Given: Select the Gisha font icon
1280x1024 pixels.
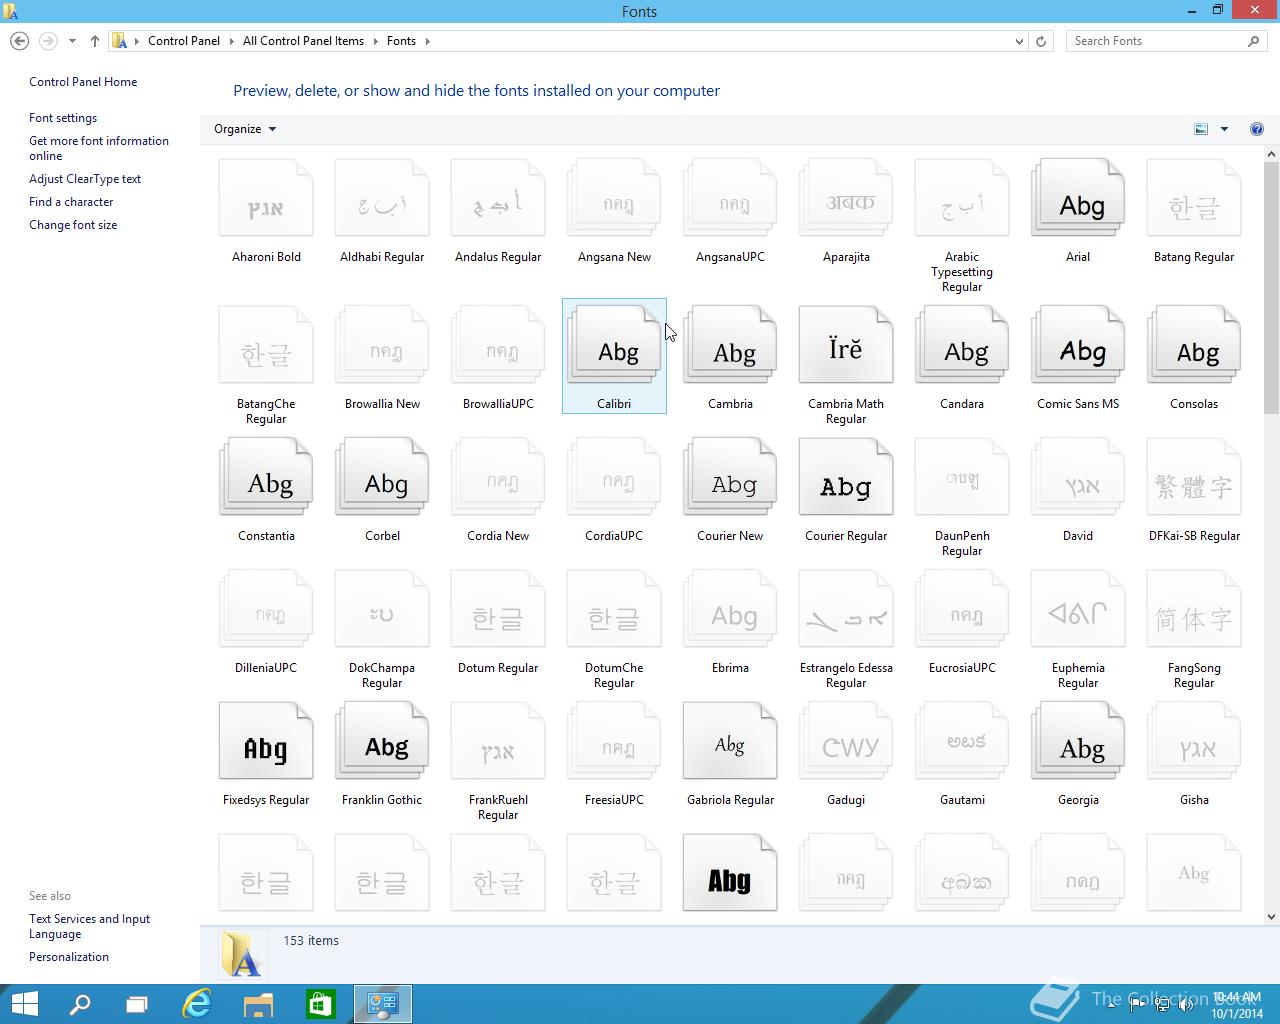Looking at the screenshot, I should pos(1194,742).
